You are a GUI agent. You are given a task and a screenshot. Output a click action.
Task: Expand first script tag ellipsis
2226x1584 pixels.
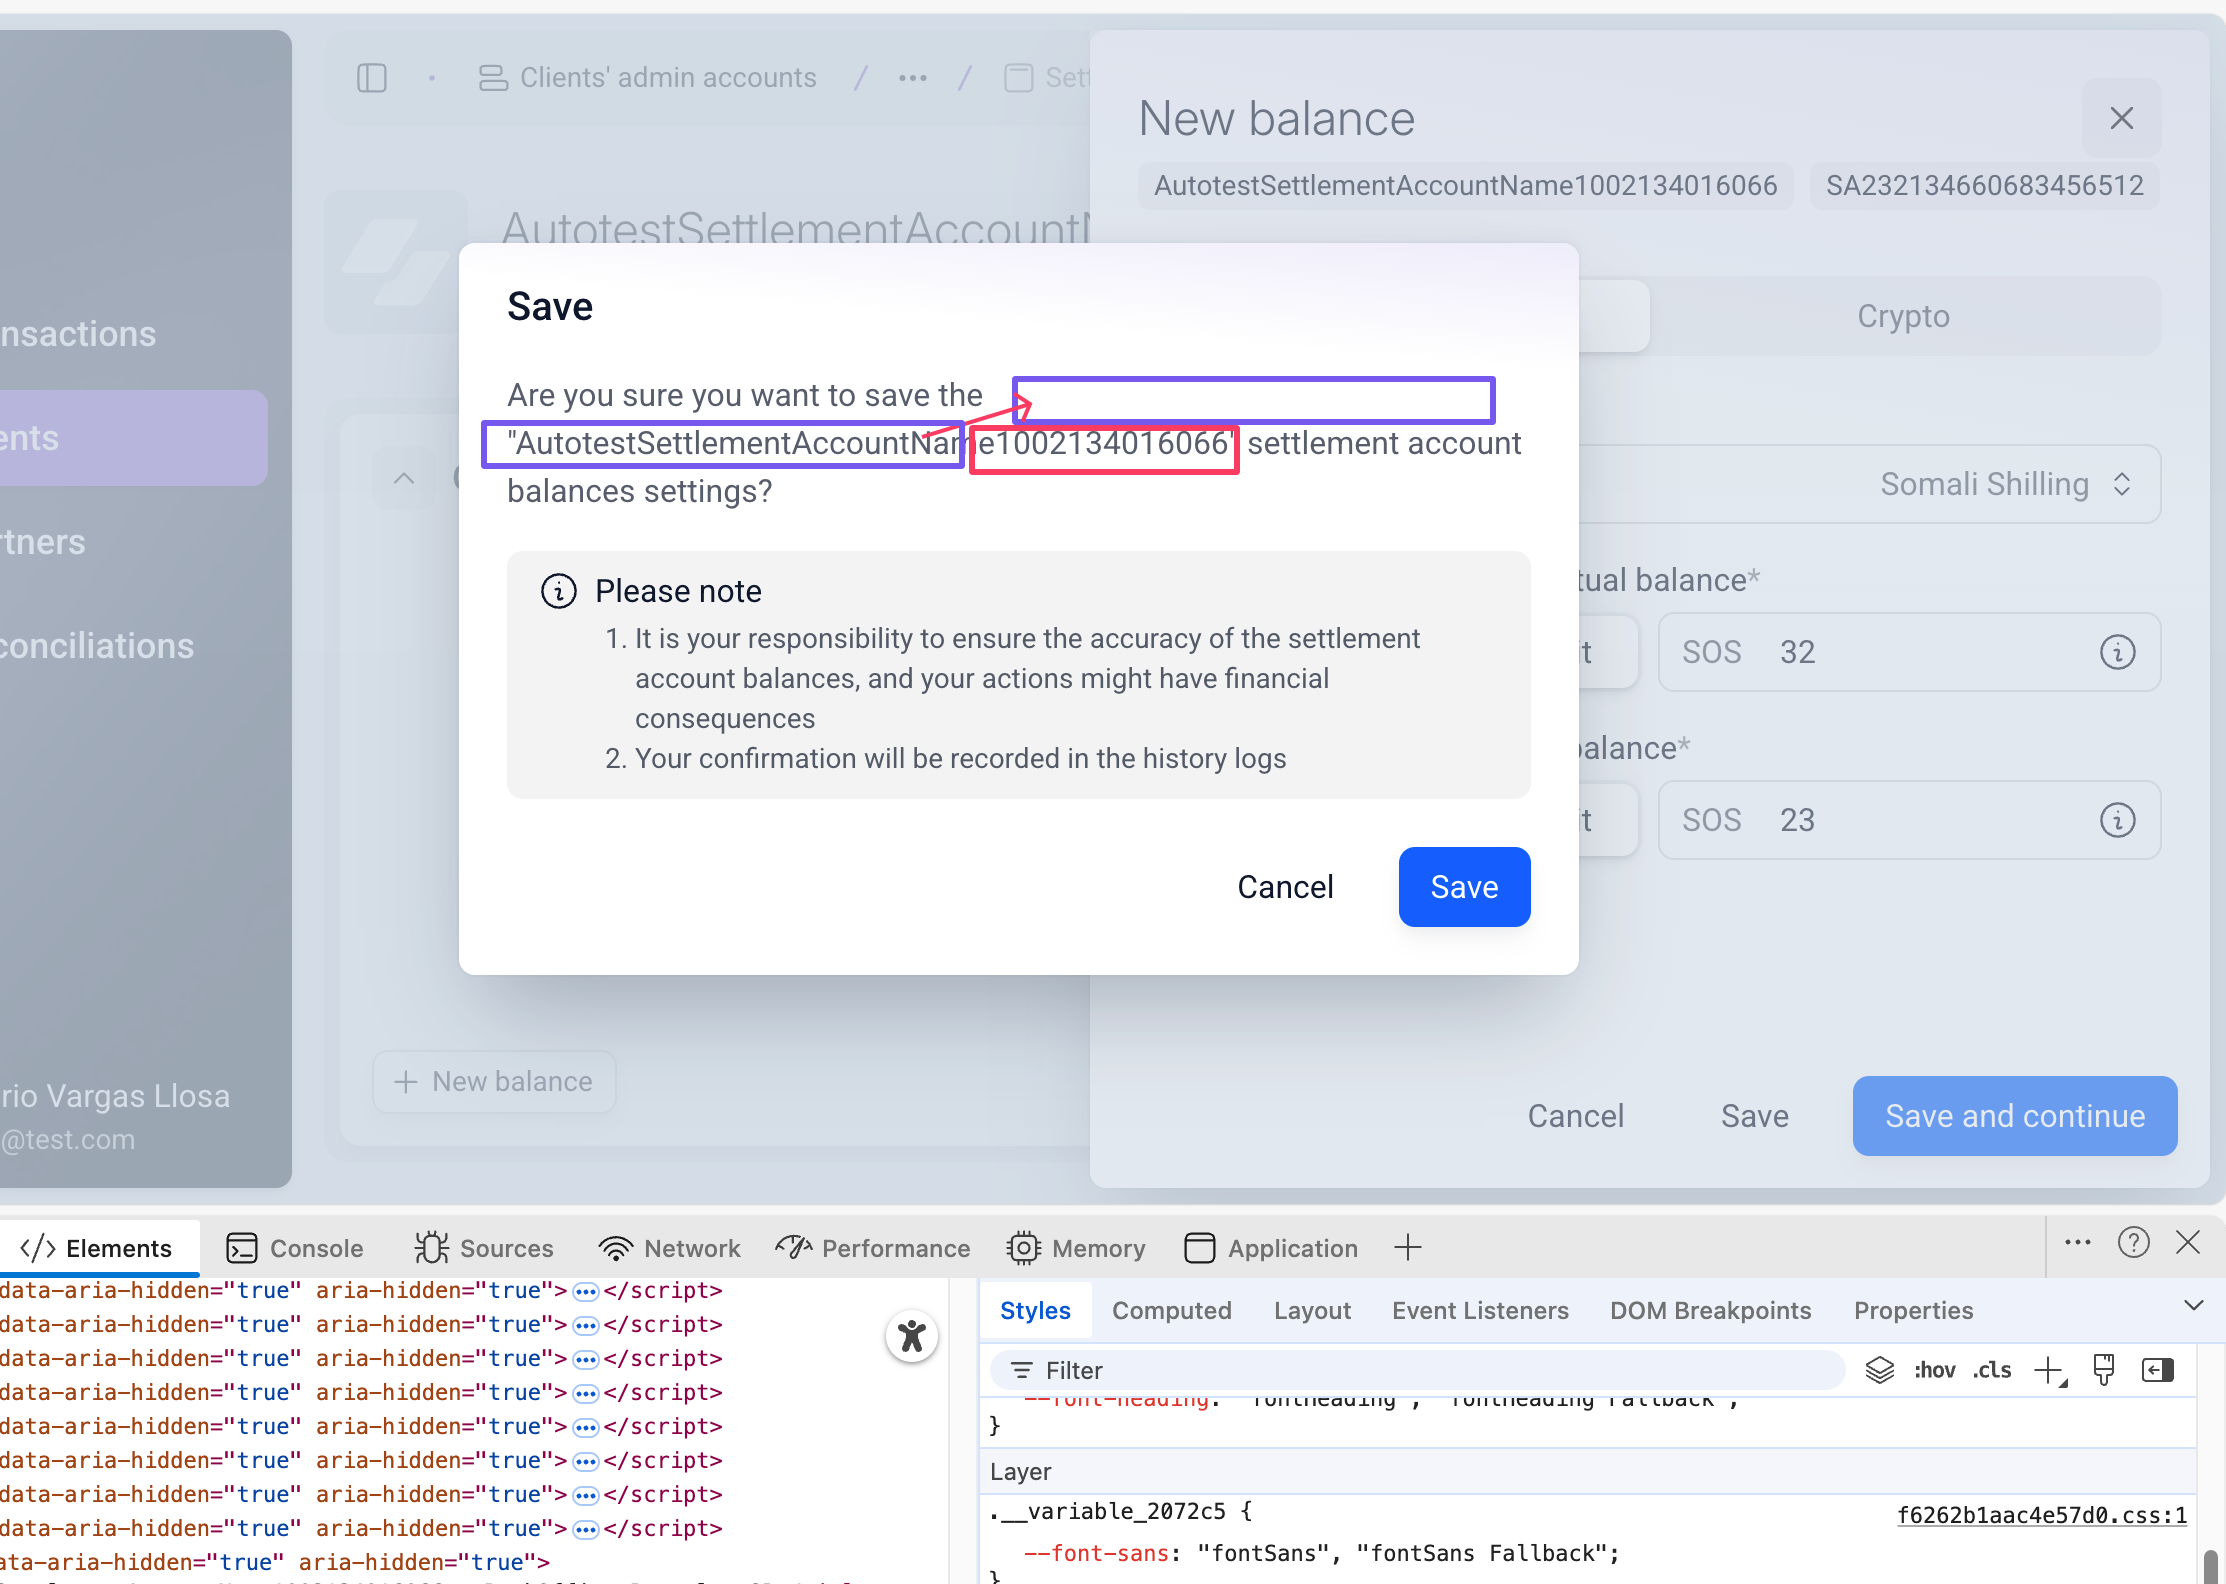tap(585, 1291)
